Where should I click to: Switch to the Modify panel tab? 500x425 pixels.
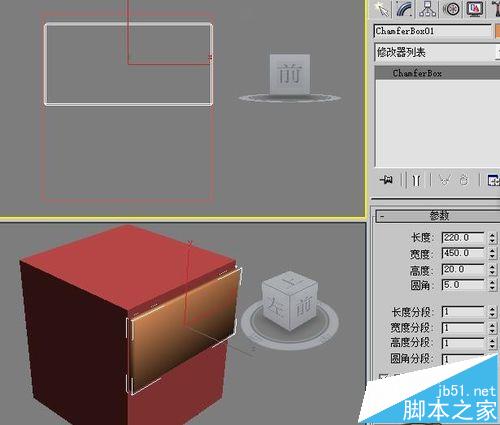404,9
